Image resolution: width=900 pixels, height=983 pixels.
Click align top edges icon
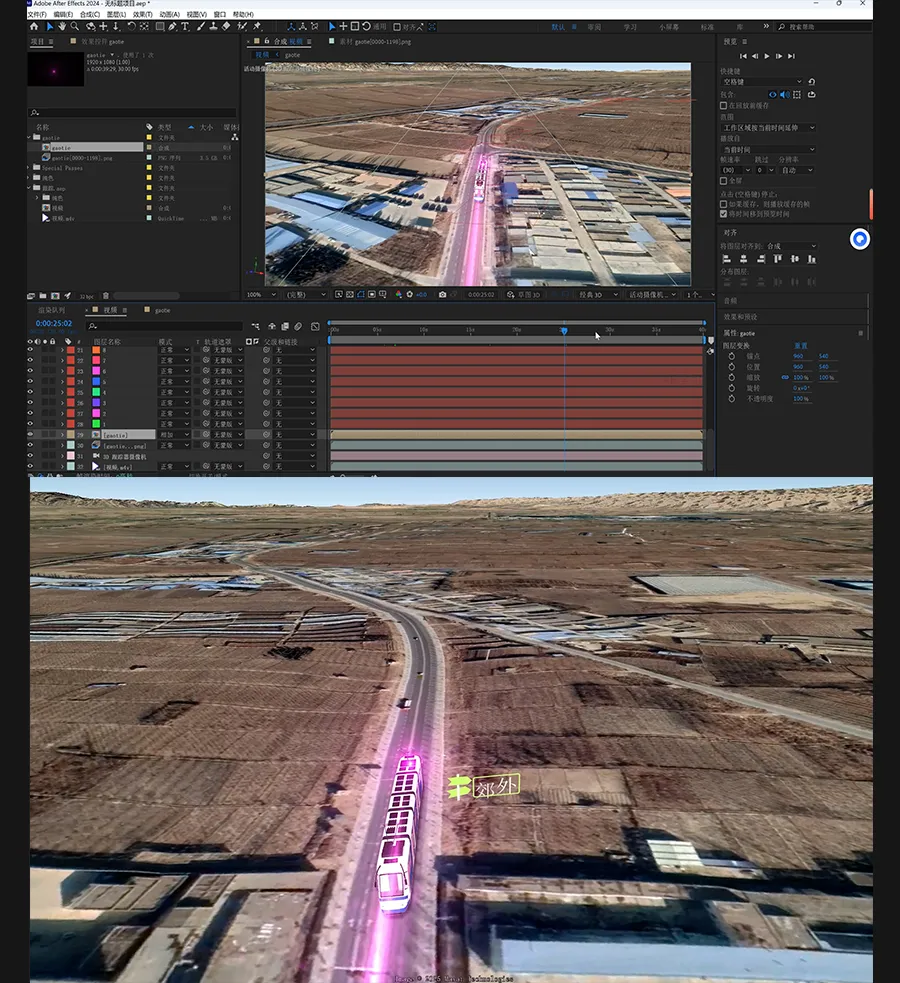(778, 259)
